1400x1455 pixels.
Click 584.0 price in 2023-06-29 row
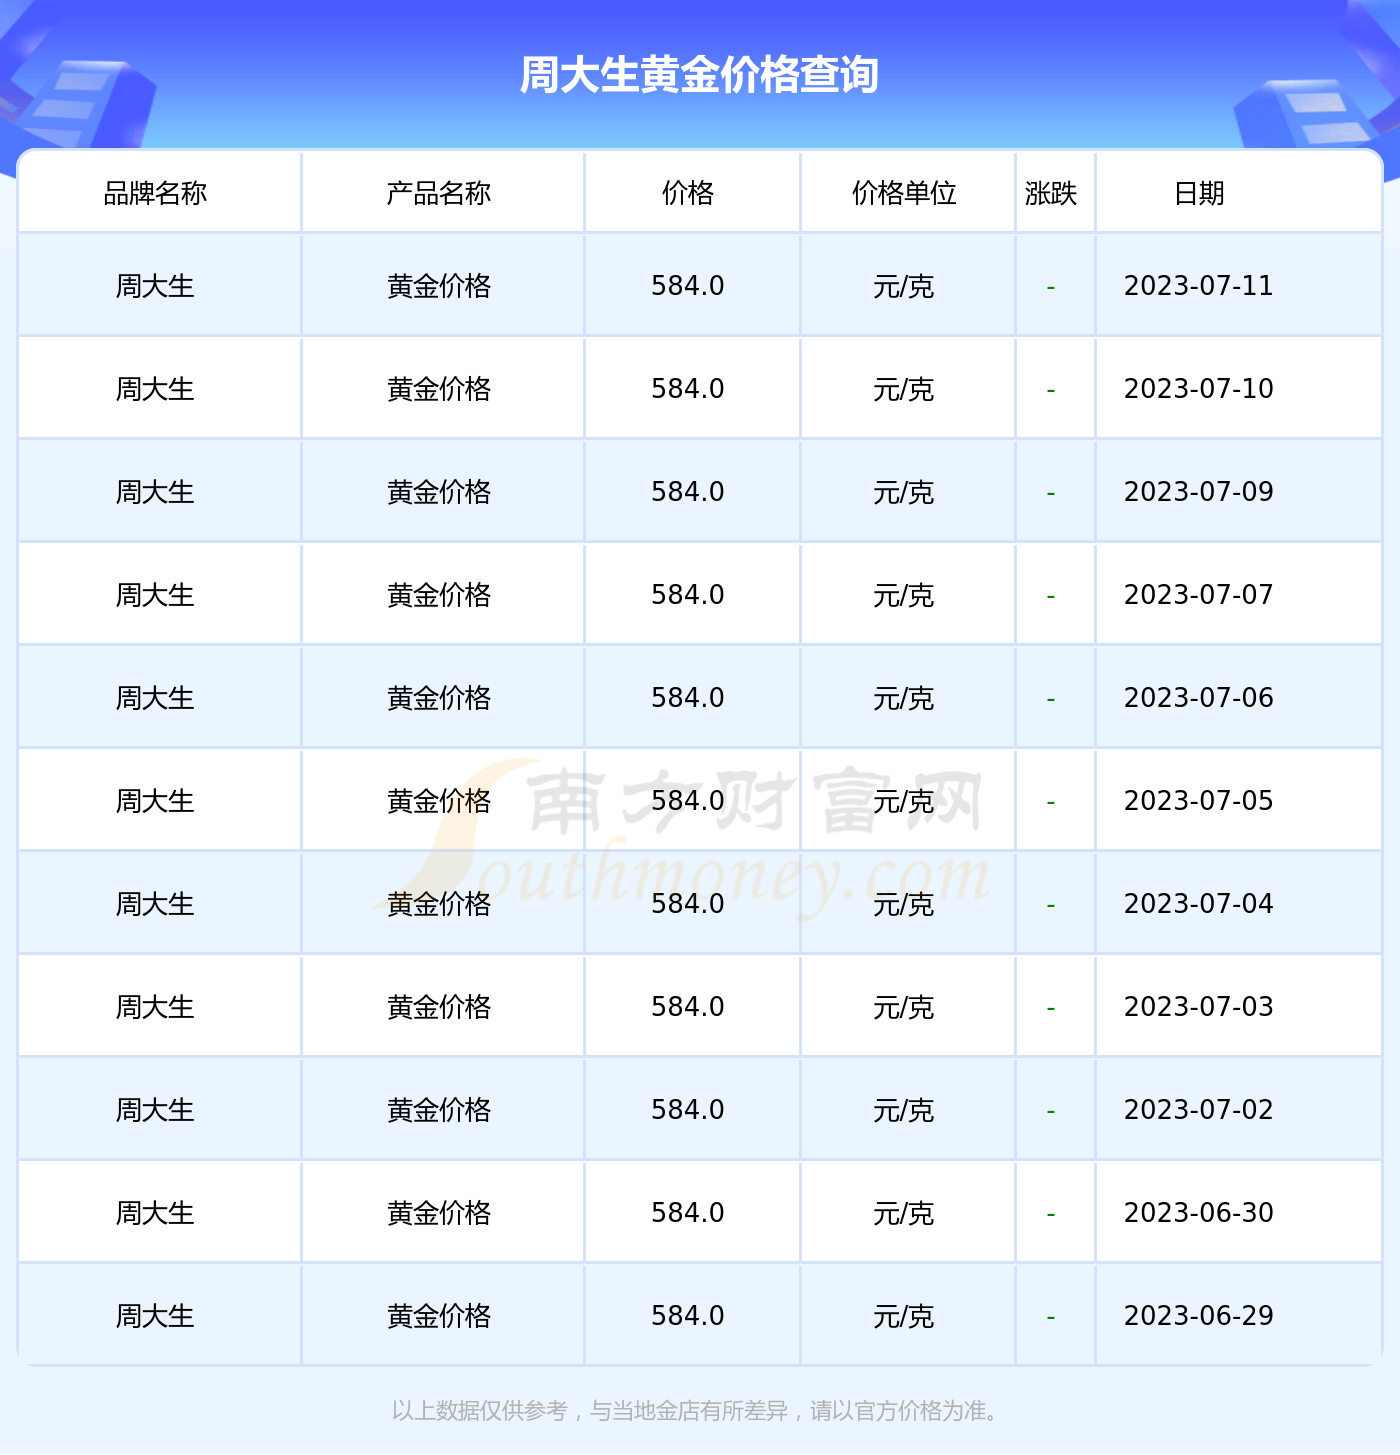tap(688, 1316)
